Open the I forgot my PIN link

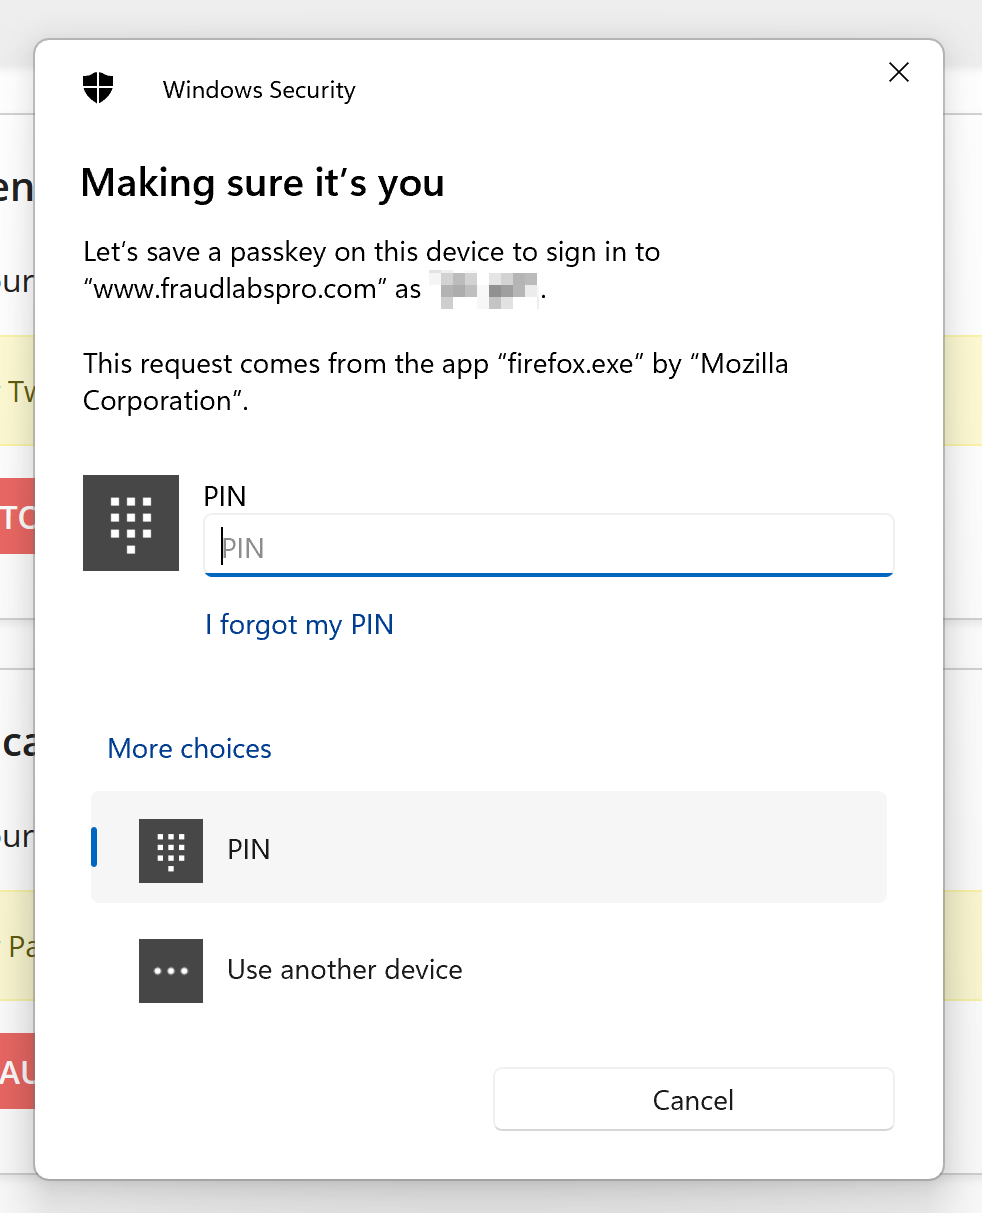[x=299, y=625]
